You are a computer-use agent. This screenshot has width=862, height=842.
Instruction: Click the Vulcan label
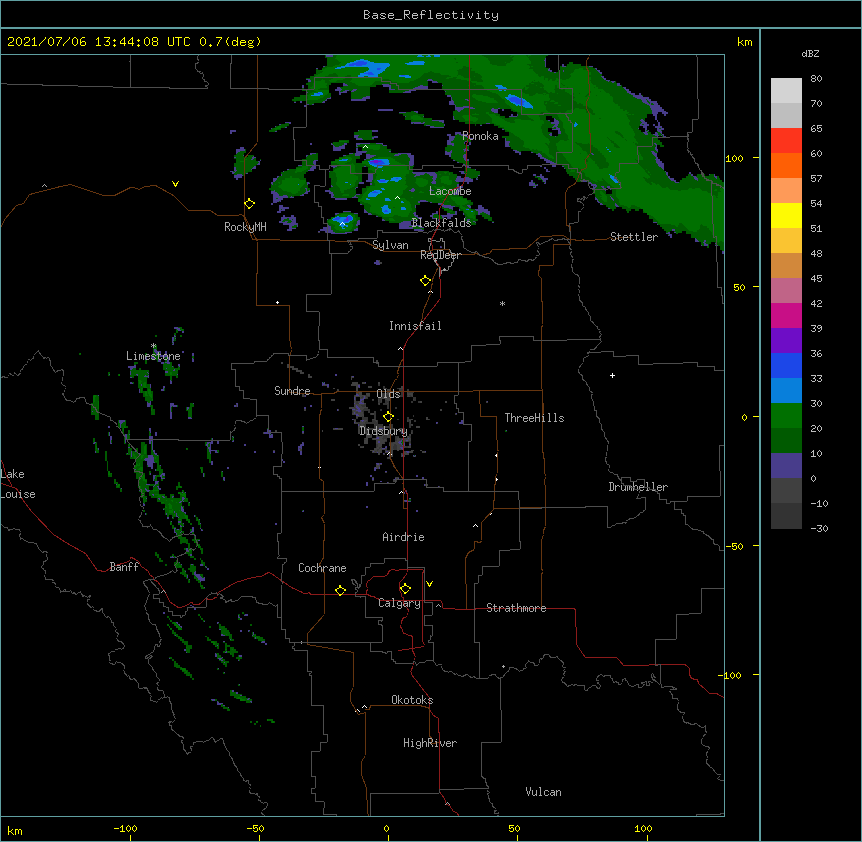[x=543, y=792]
